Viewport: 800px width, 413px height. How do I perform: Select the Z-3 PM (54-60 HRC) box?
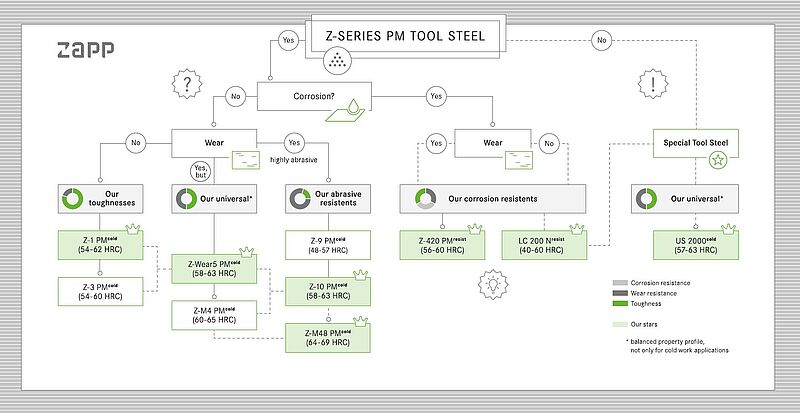(x=101, y=291)
